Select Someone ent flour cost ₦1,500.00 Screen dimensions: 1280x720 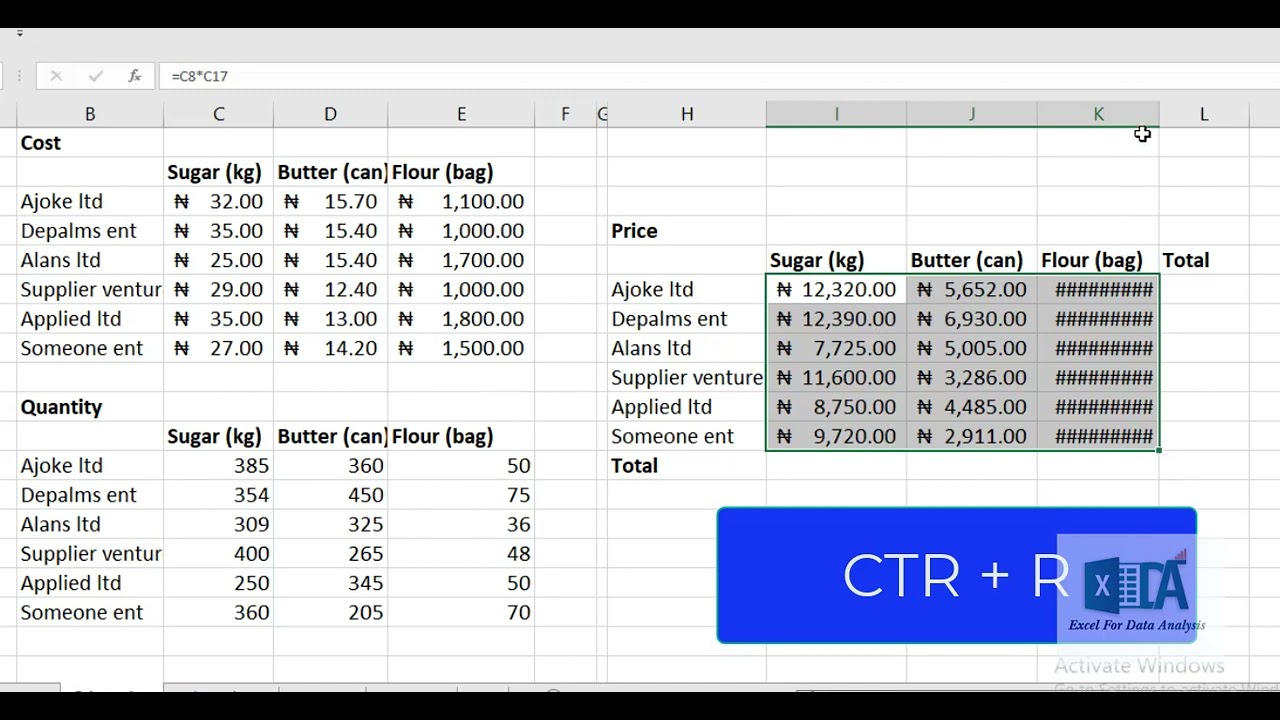point(461,348)
